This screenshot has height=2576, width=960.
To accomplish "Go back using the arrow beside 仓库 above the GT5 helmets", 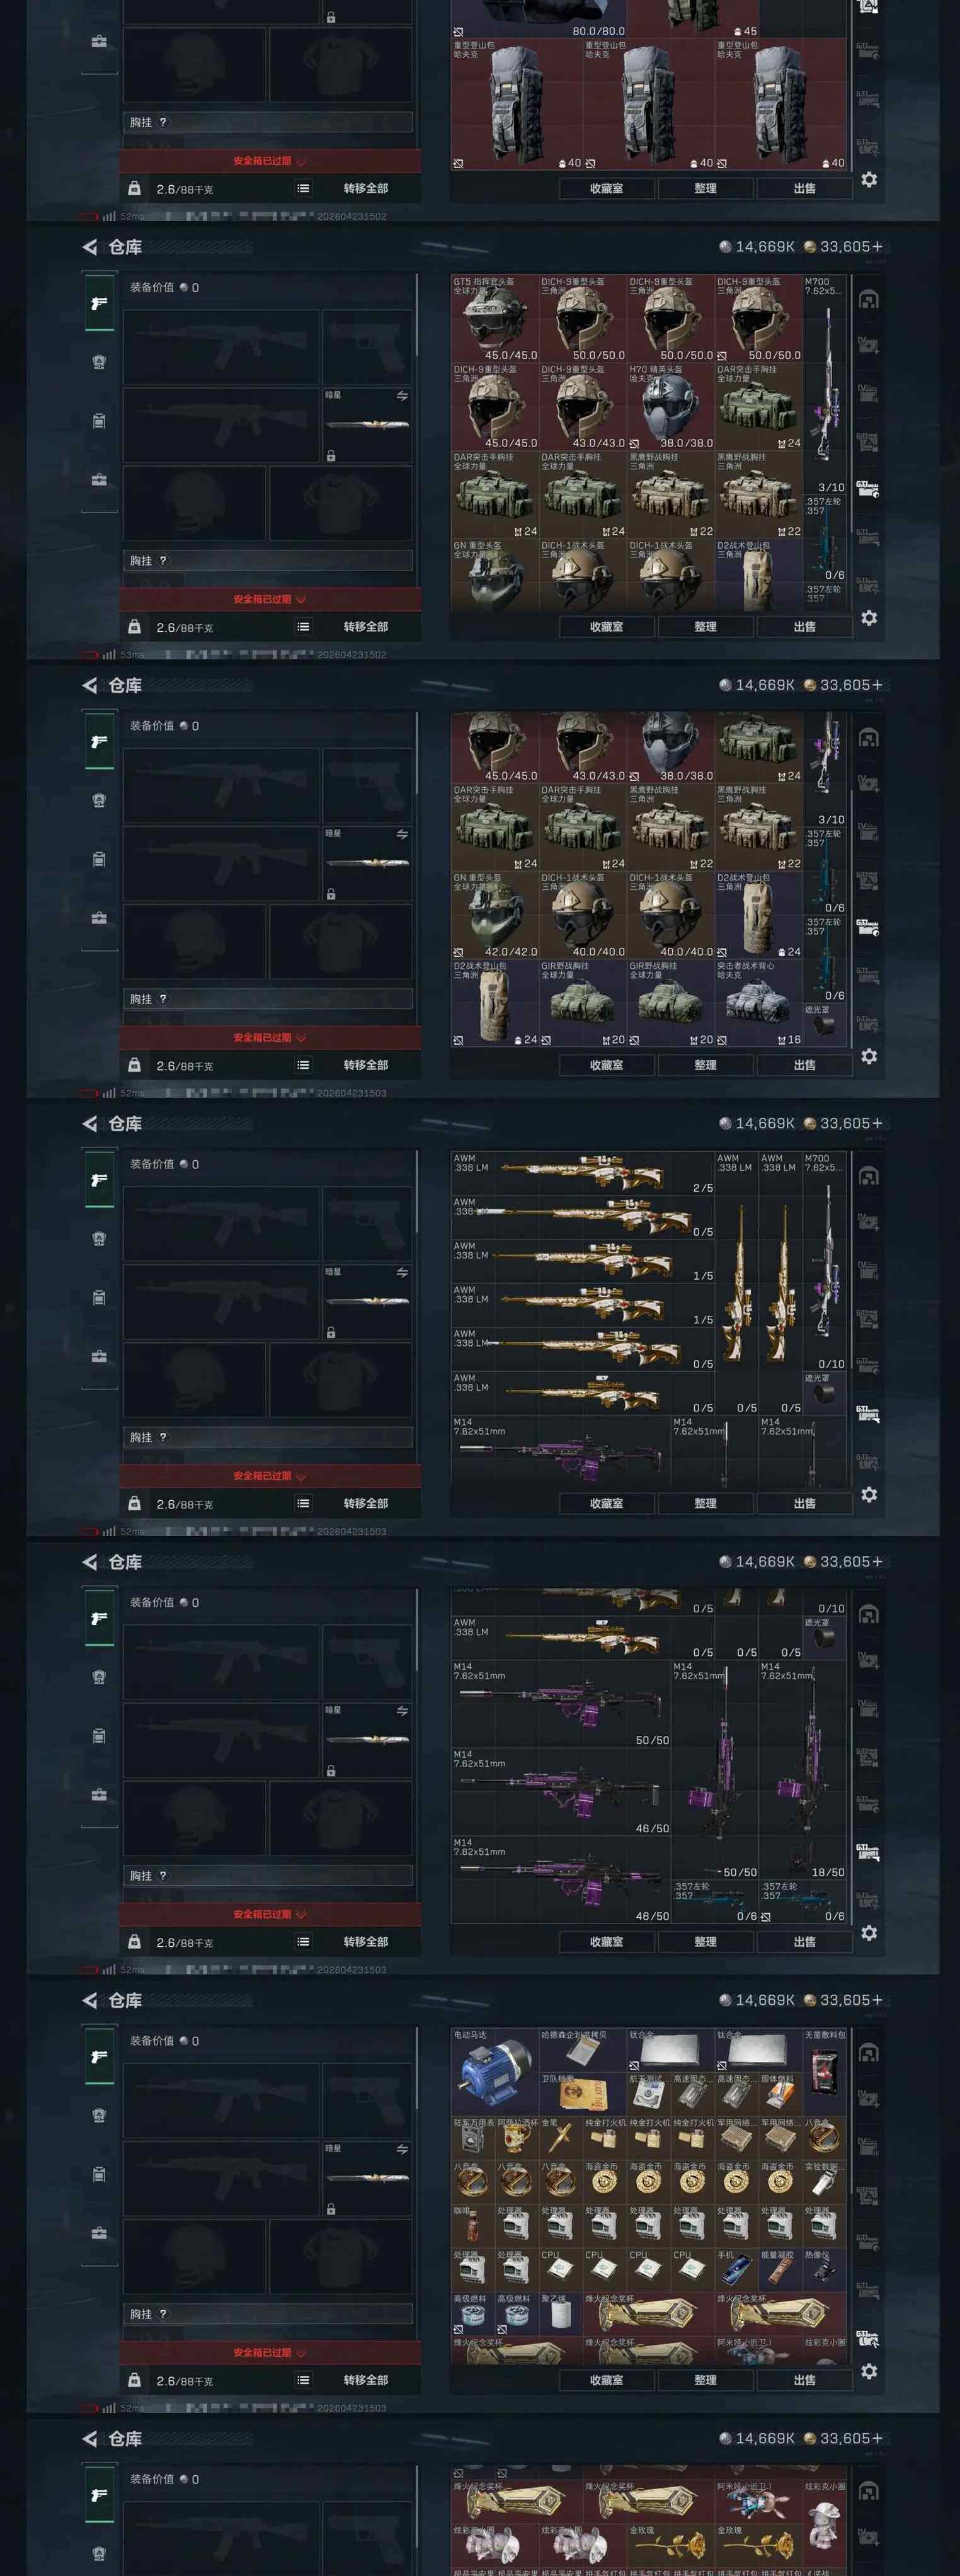I will [x=90, y=247].
